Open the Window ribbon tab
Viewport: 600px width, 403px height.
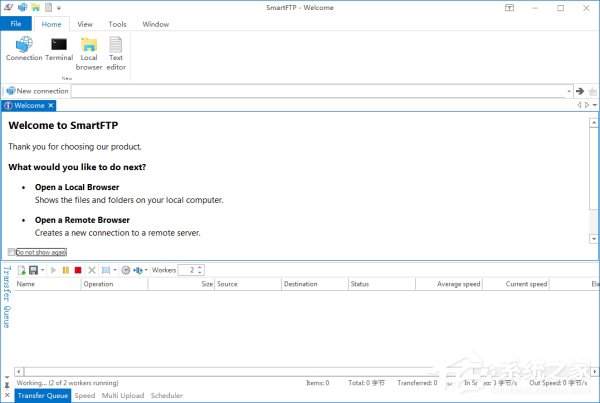point(156,24)
